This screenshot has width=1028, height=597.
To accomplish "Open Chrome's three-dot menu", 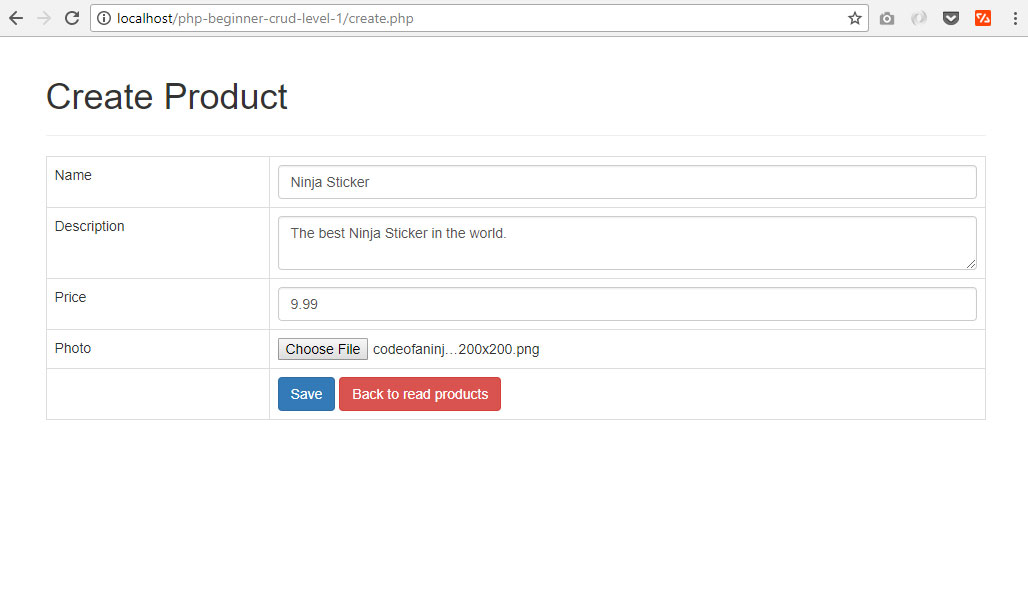I will pos(1015,17).
